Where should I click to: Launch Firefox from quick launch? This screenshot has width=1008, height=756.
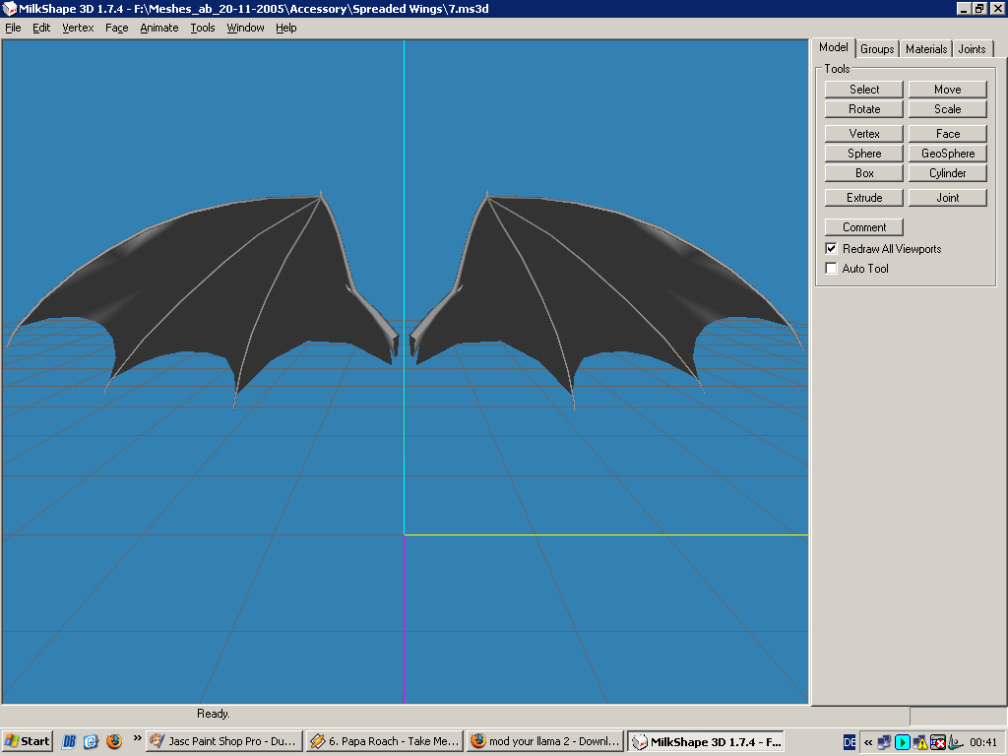point(114,741)
